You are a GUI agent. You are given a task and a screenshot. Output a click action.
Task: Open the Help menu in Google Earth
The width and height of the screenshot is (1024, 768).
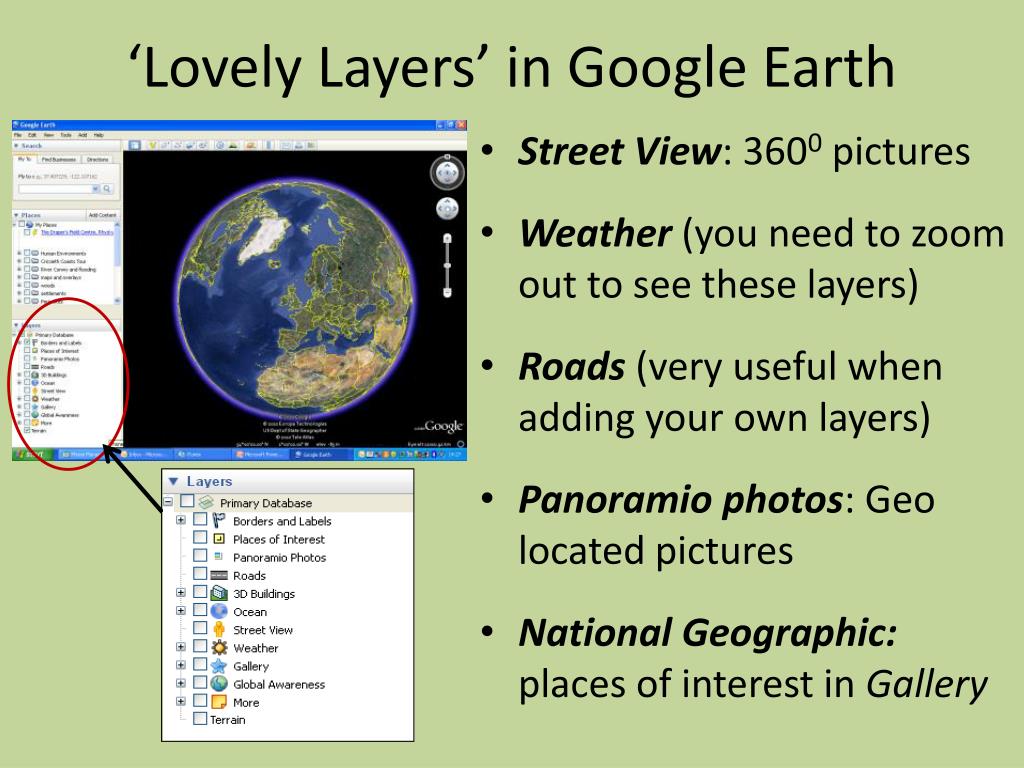(99, 135)
